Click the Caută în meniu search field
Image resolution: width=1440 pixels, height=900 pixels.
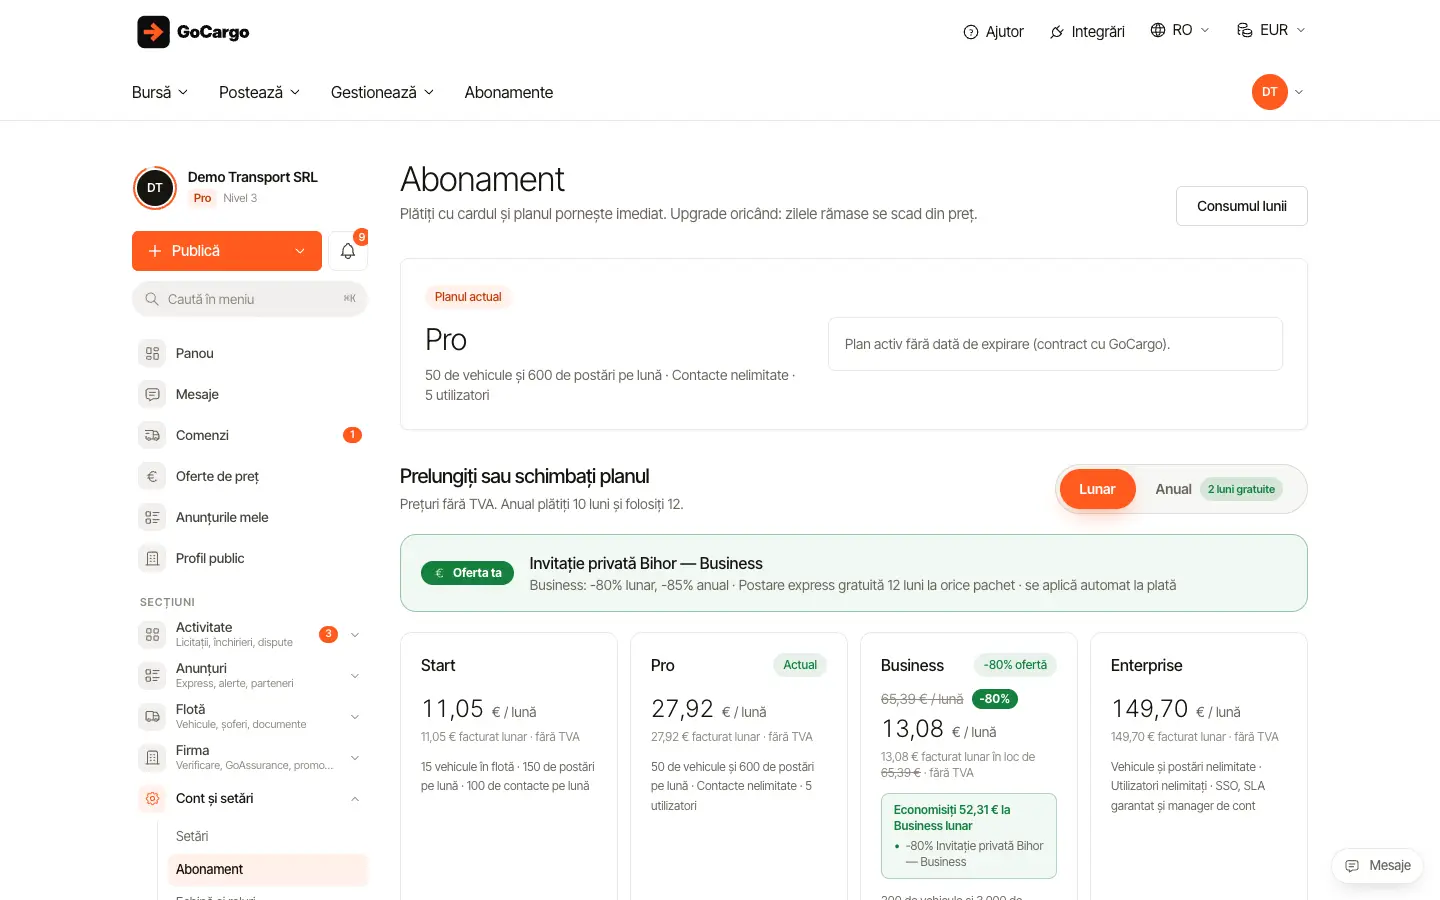click(250, 299)
